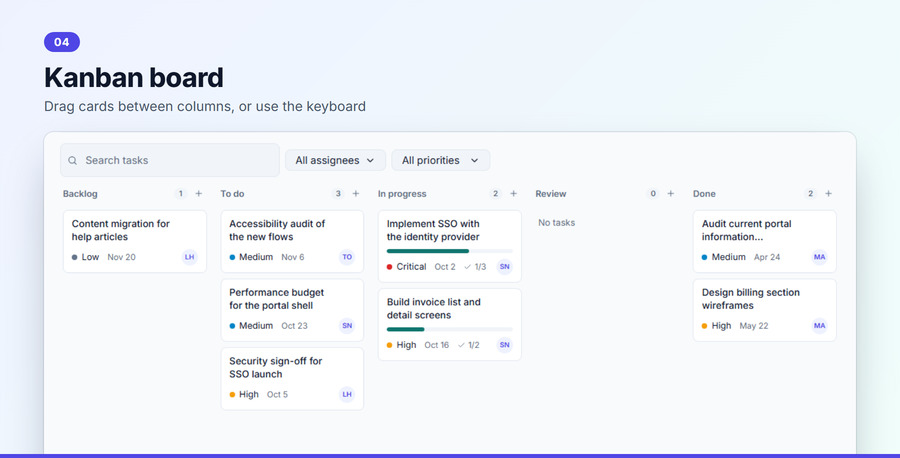This screenshot has height=458, width=900.
Task: Add a task to the Review column
Action: (x=671, y=194)
